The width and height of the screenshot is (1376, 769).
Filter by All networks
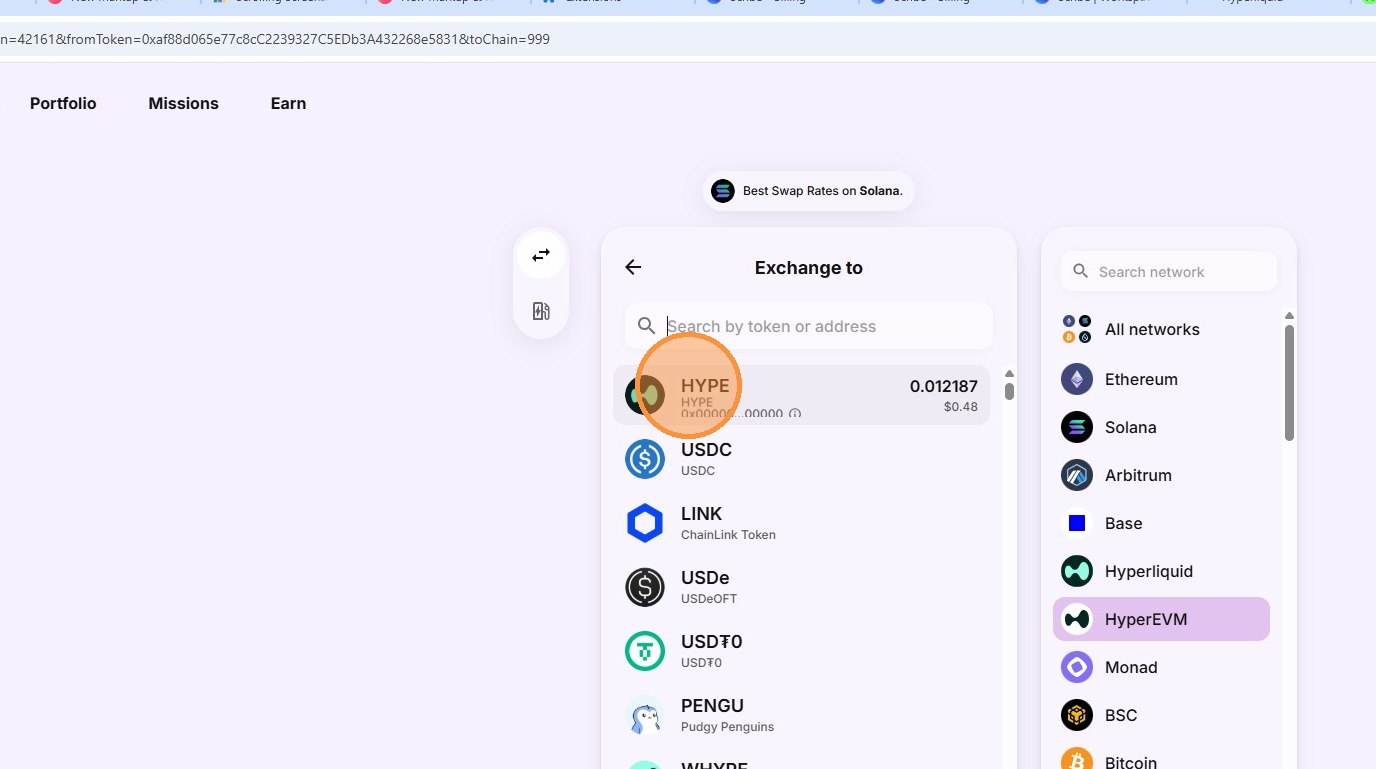(1151, 329)
